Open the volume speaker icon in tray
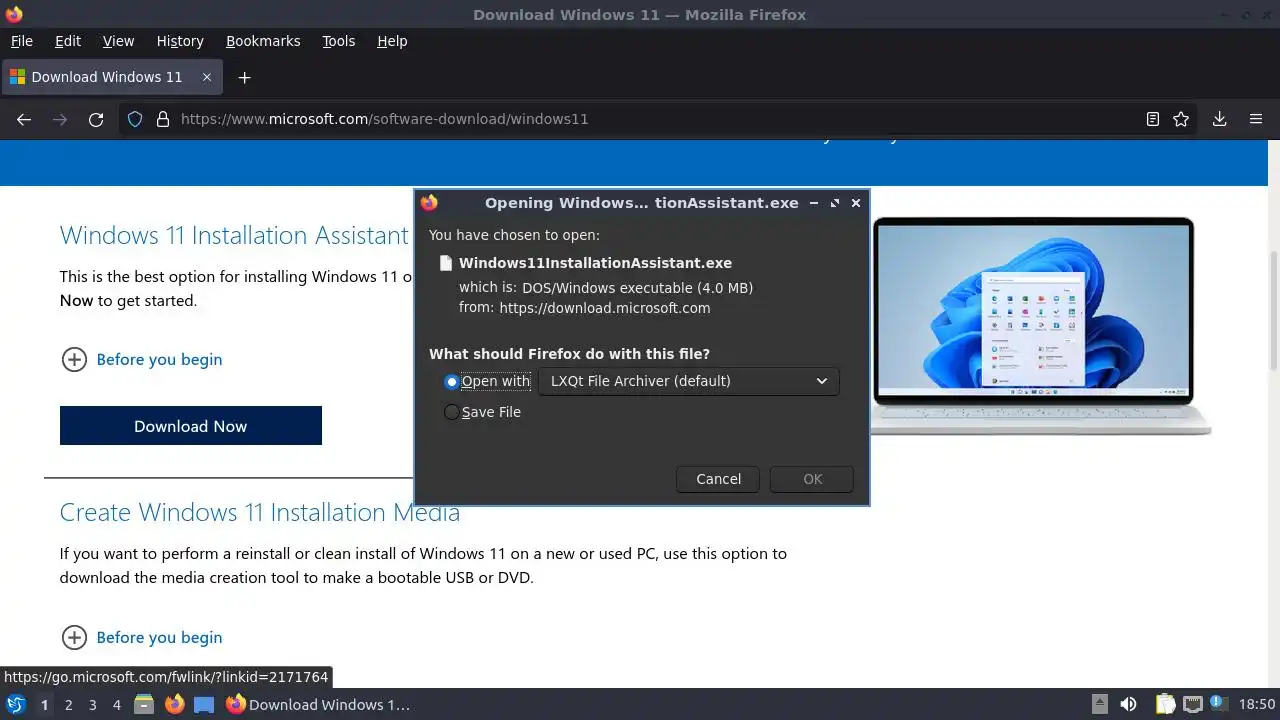 point(1128,705)
